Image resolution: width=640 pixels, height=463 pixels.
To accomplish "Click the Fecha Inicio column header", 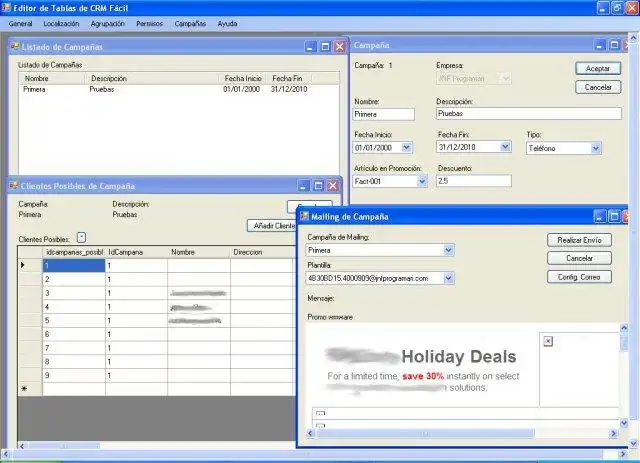I will pos(243,78).
